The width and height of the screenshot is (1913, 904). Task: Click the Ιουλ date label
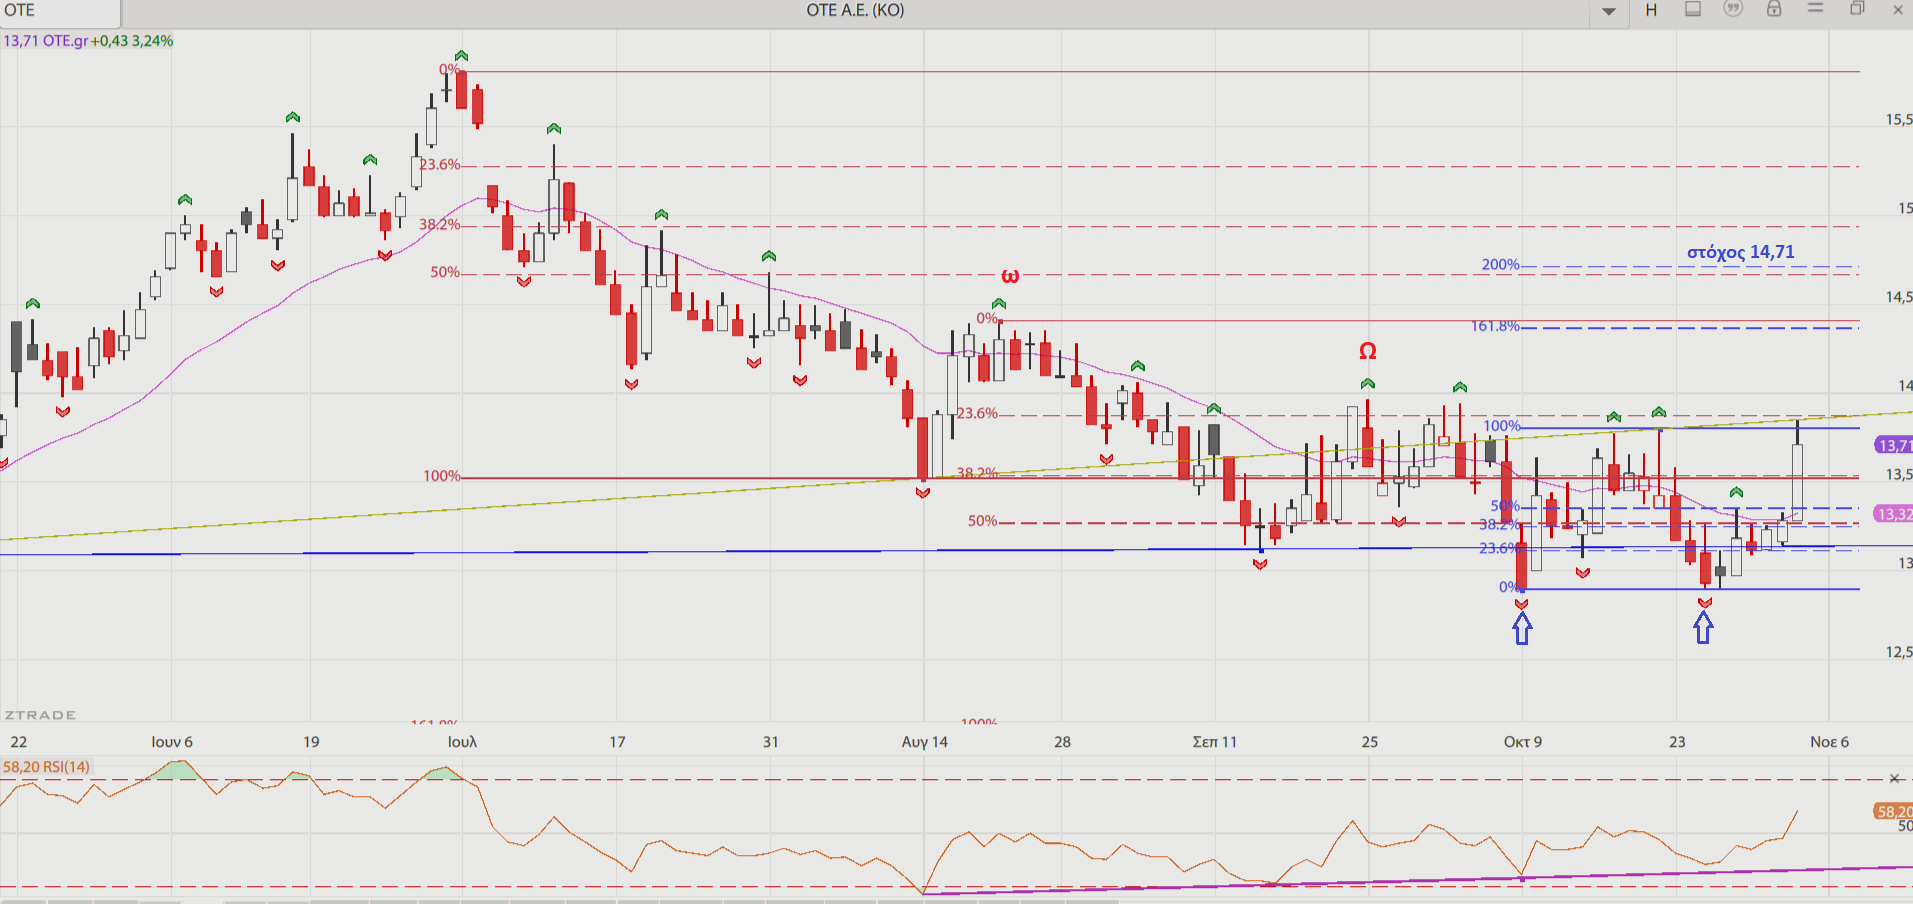[462, 742]
